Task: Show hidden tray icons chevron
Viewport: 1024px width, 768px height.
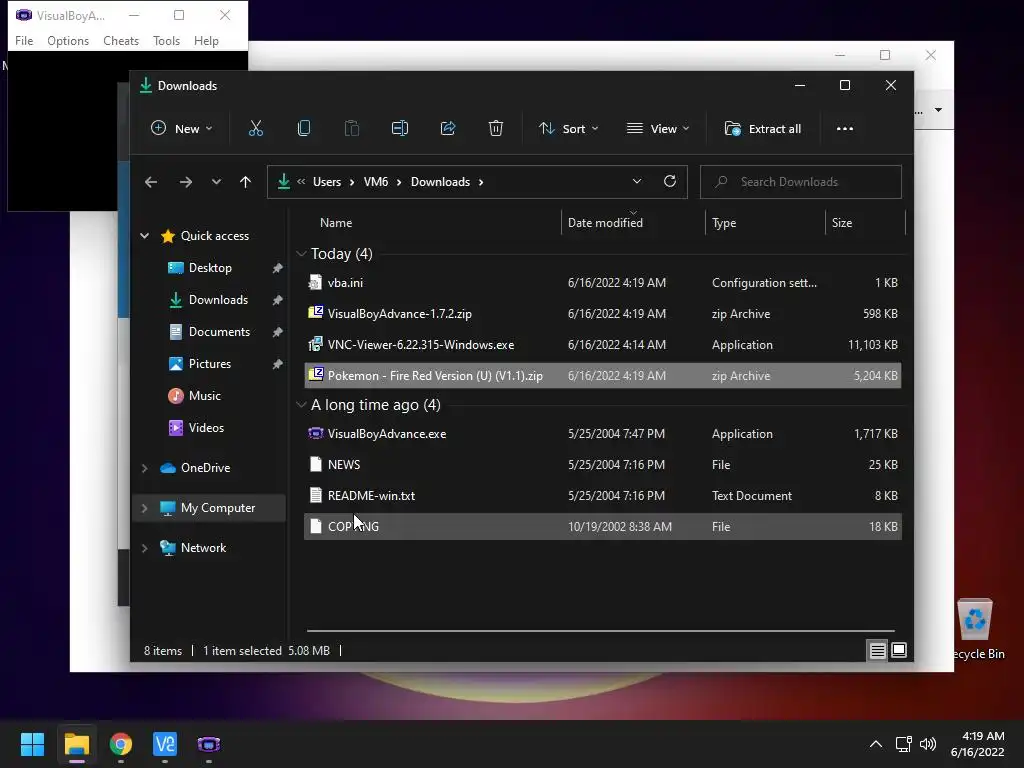Action: pos(876,744)
